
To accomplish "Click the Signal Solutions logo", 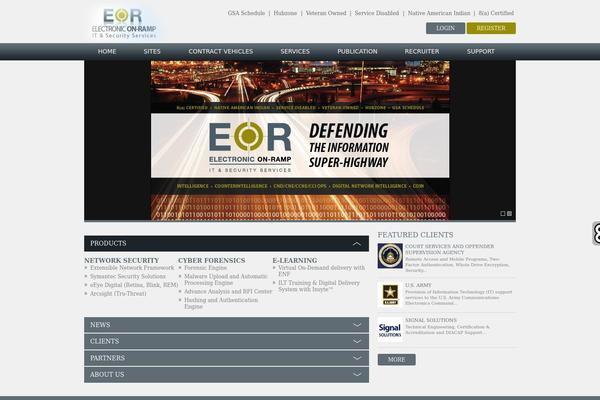I will (390, 330).
